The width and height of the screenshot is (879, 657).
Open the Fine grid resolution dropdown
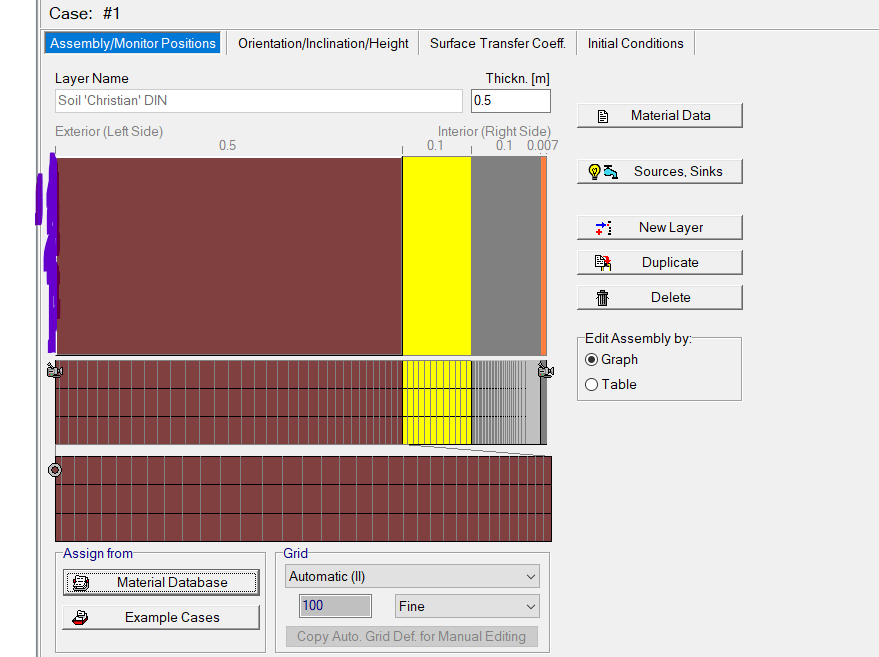(467, 607)
